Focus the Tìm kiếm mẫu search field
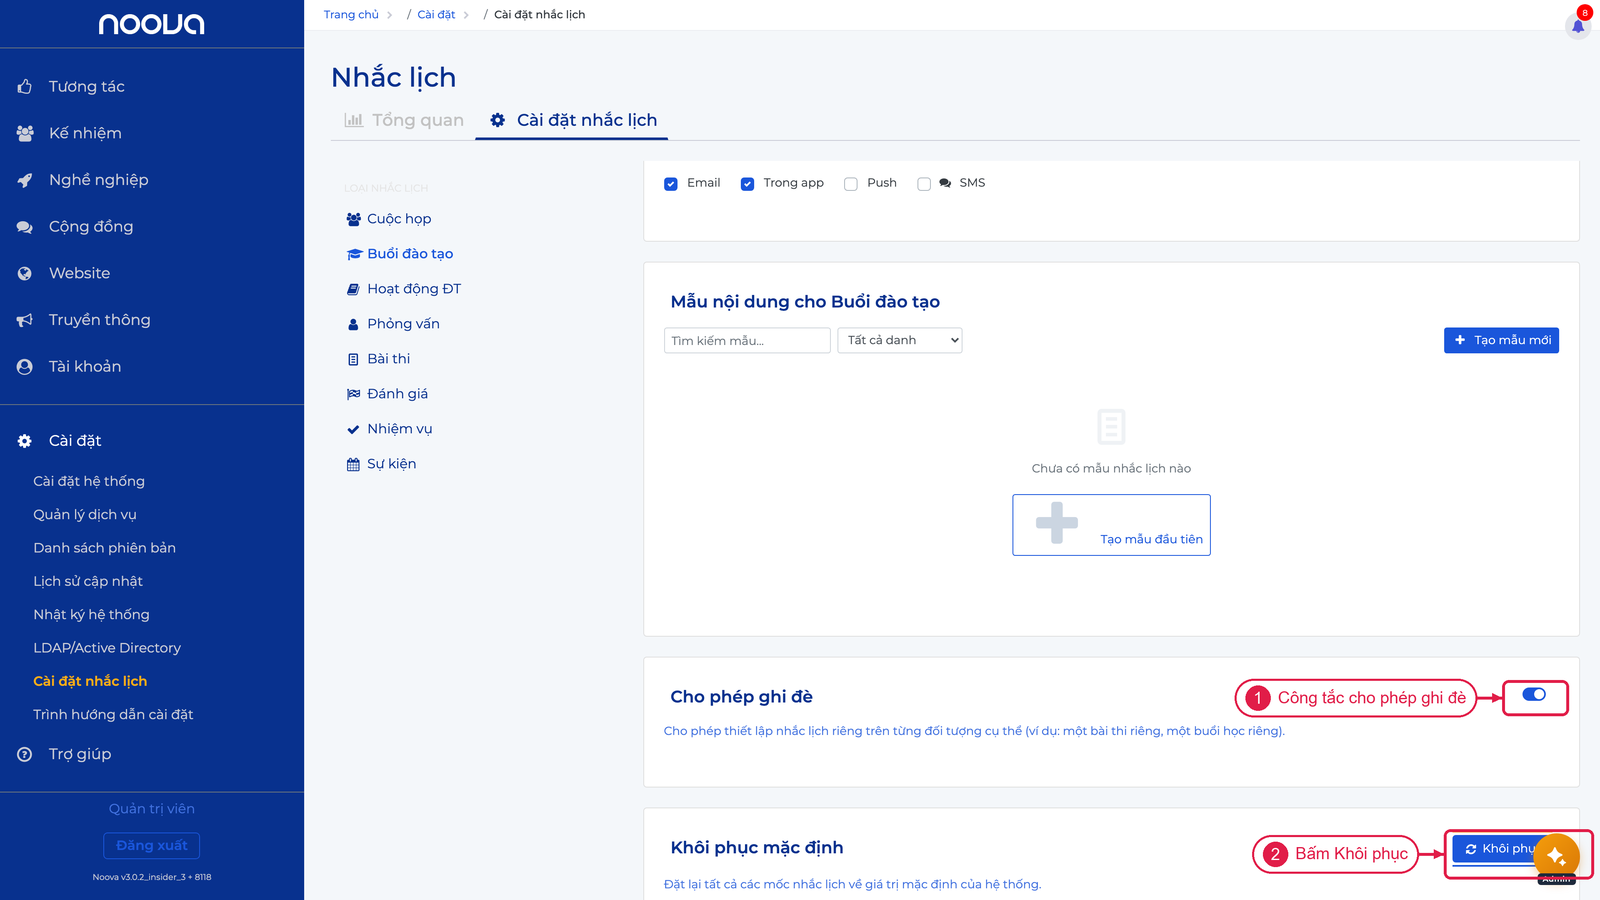Viewport: 1600px width, 900px height. tap(747, 341)
